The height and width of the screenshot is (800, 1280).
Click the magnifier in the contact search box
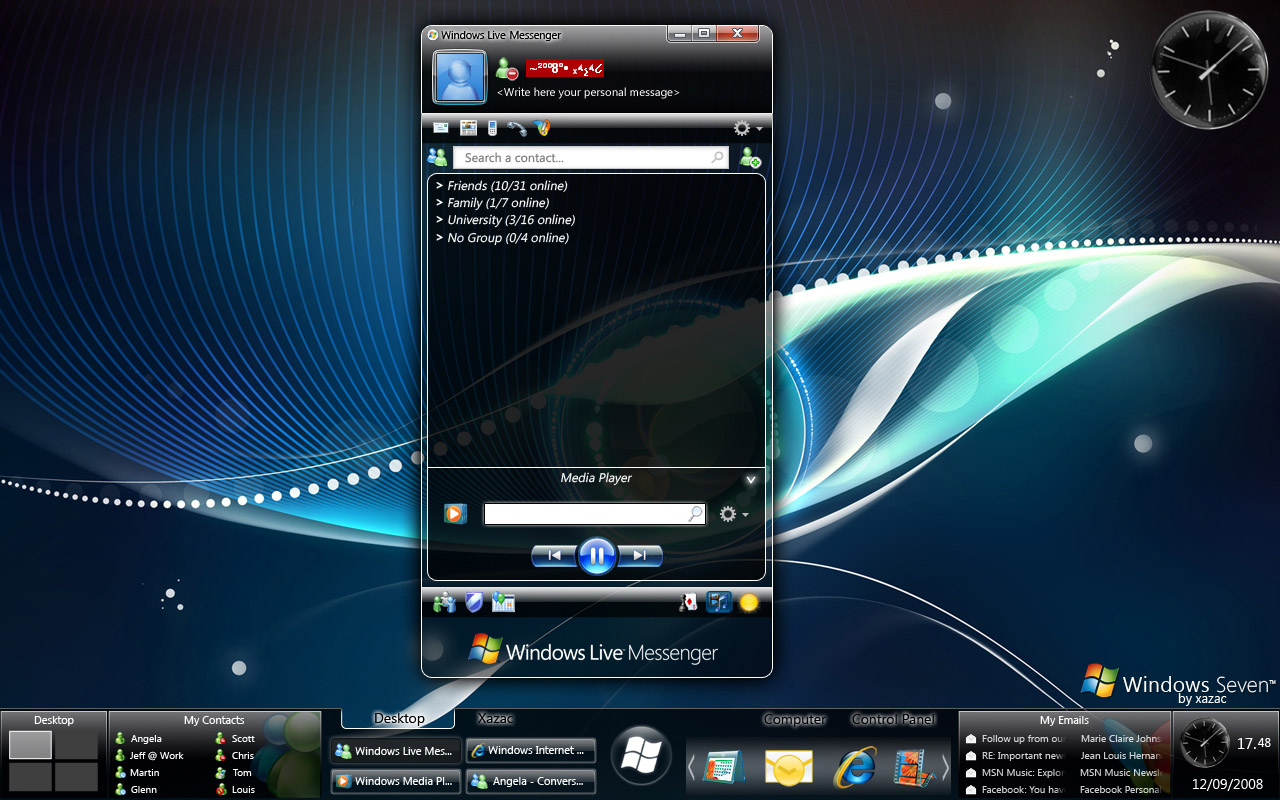click(717, 158)
